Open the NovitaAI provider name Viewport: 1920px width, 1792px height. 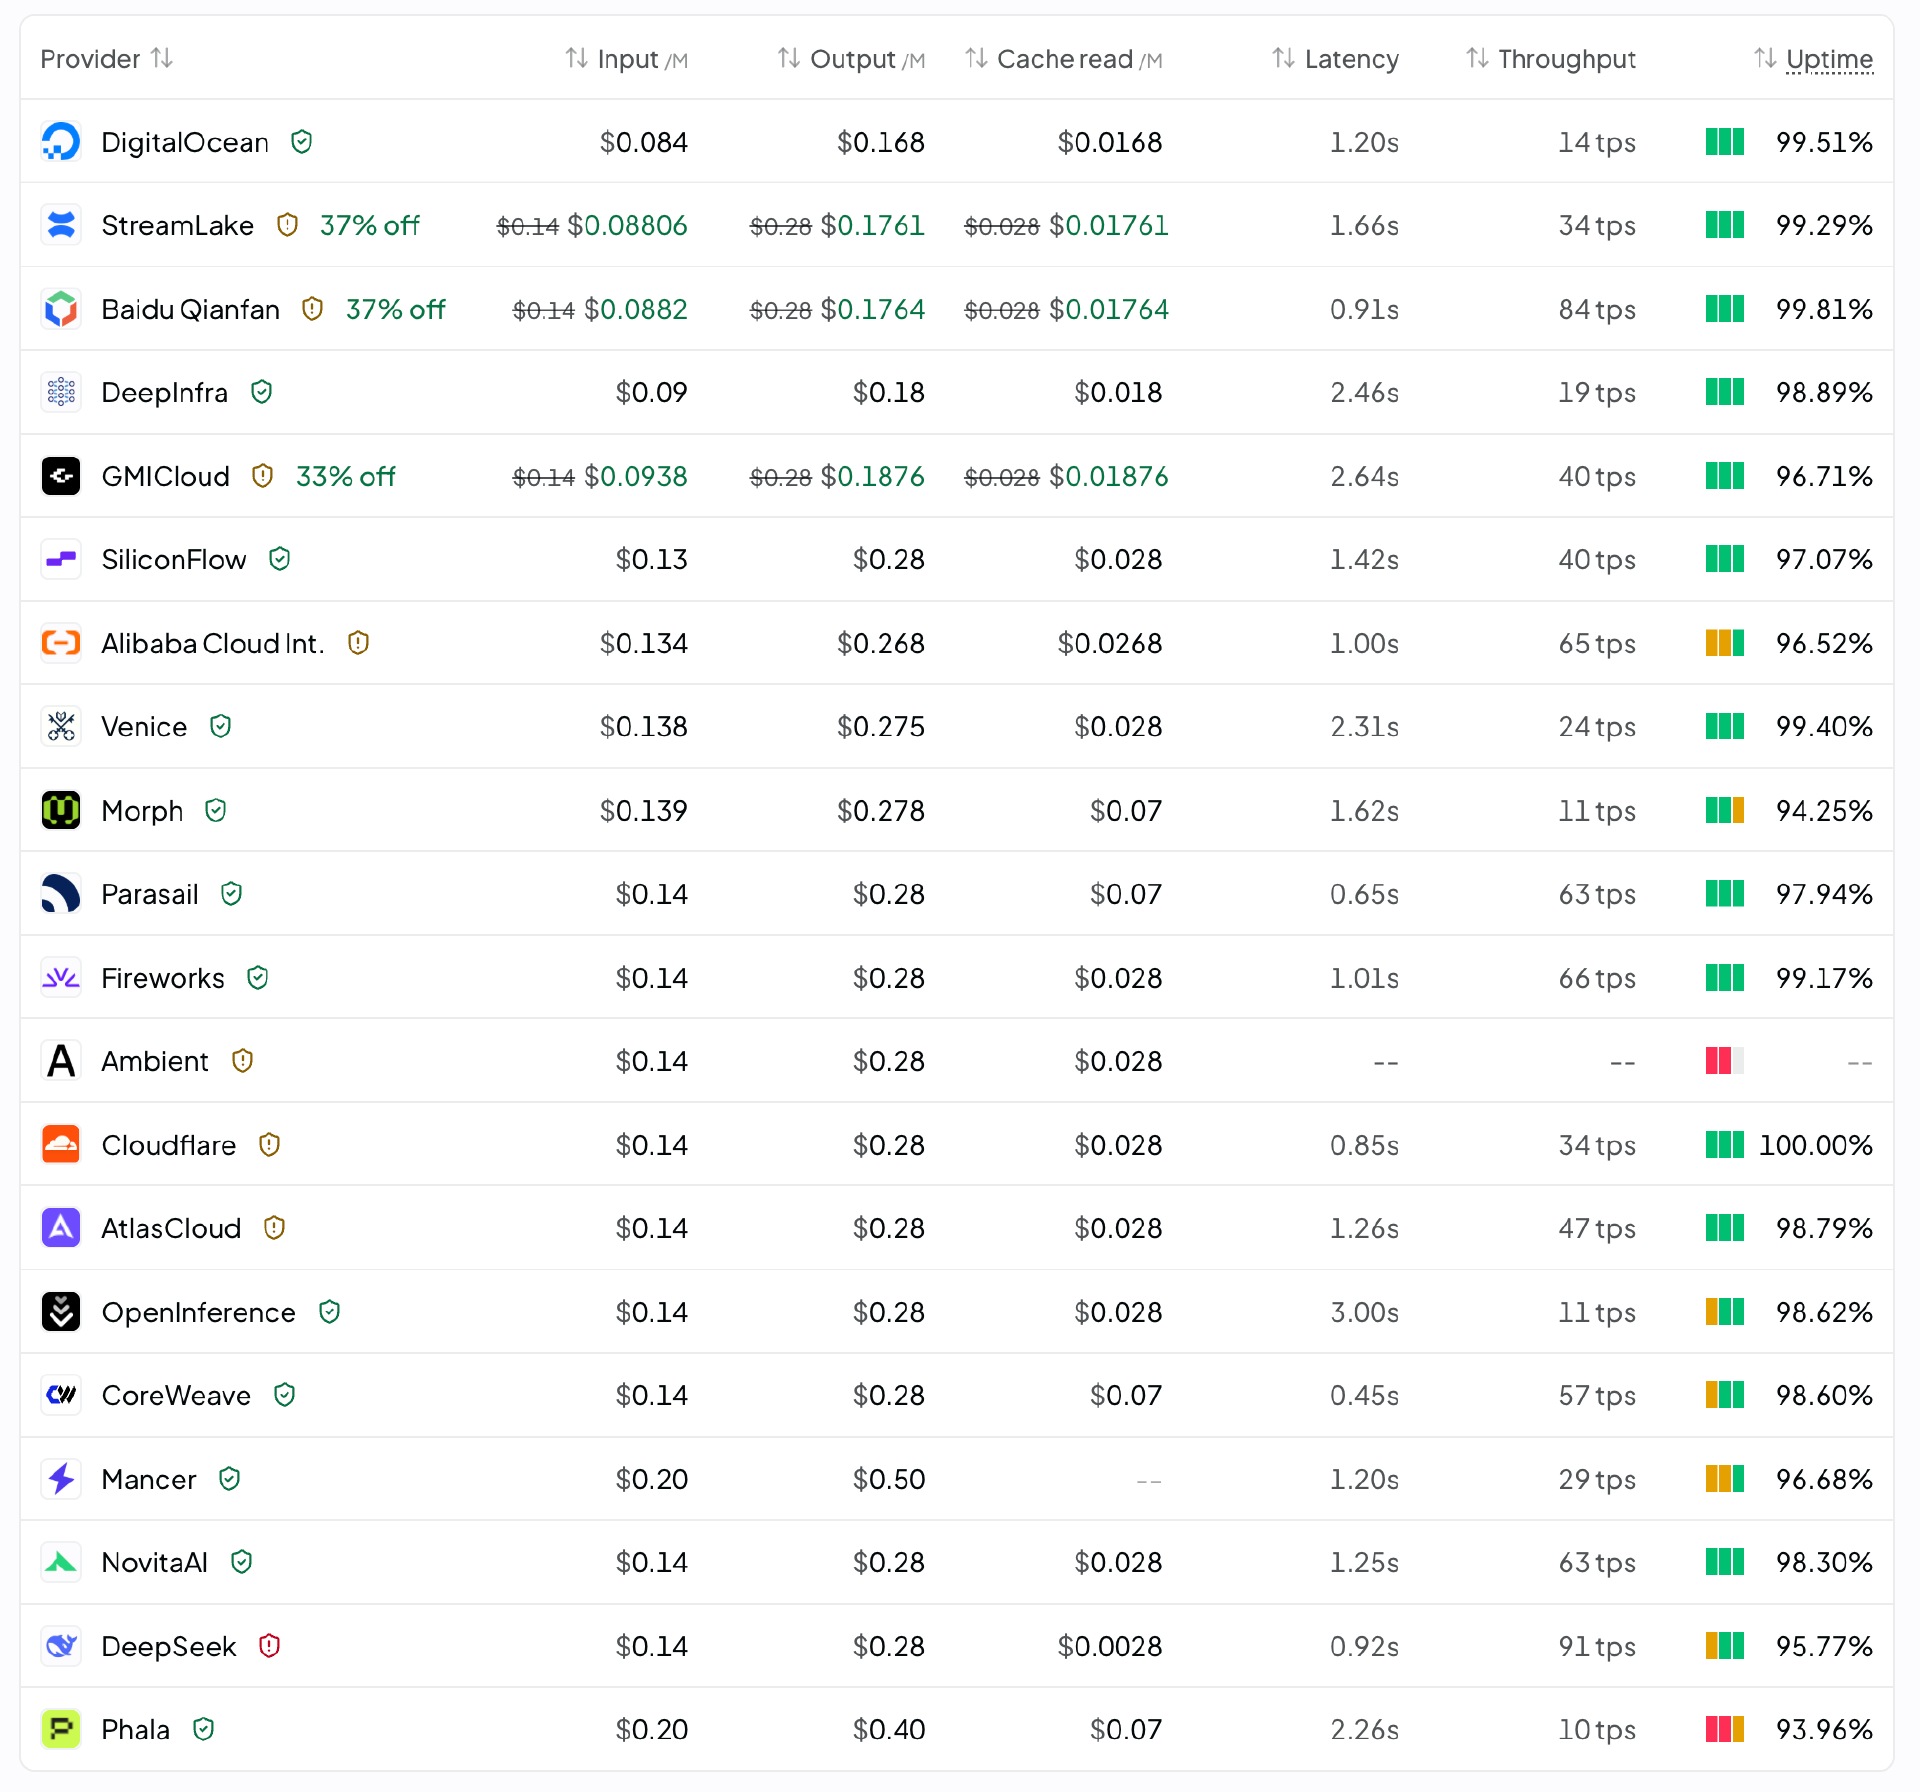pyautogui.click(x=155, y=1562)
